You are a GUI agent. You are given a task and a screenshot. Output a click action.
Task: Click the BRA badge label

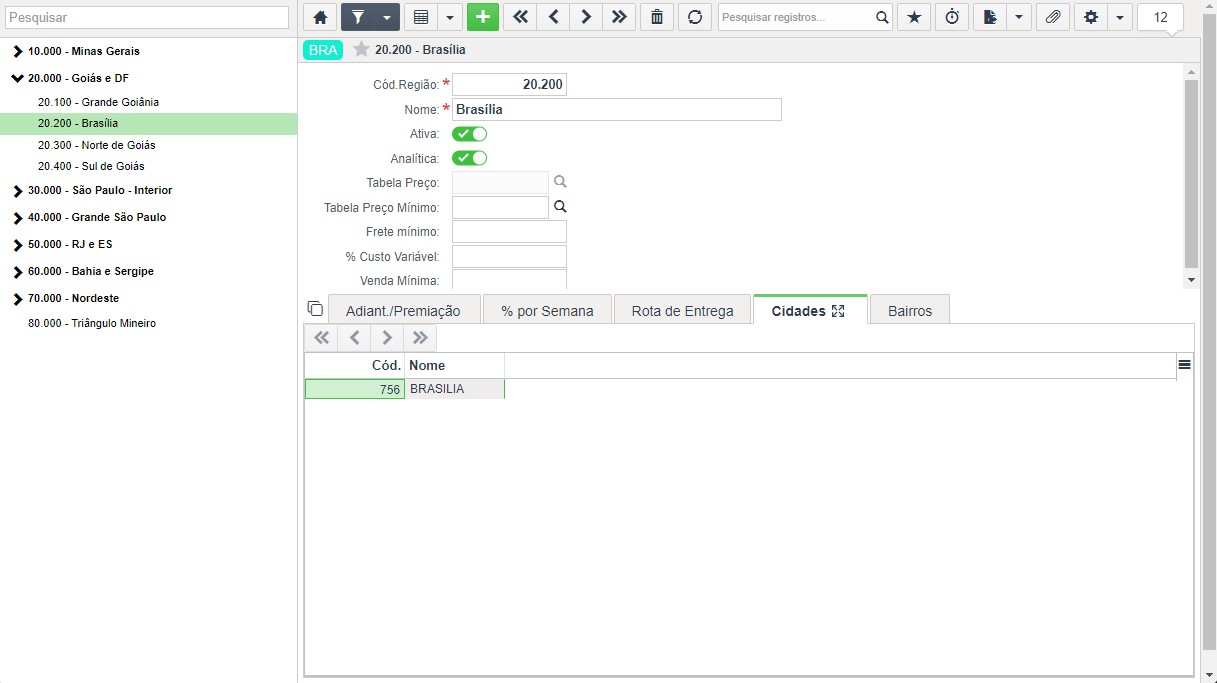coord(323,49)
